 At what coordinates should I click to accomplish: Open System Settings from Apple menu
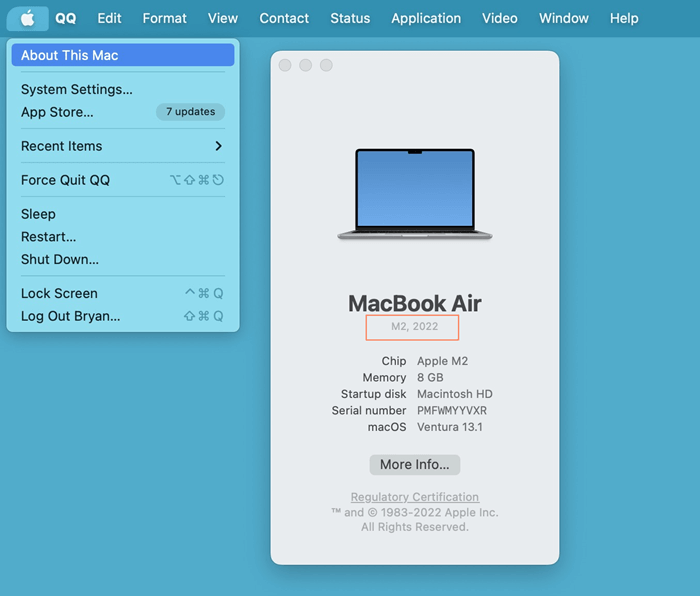(77, 89)
